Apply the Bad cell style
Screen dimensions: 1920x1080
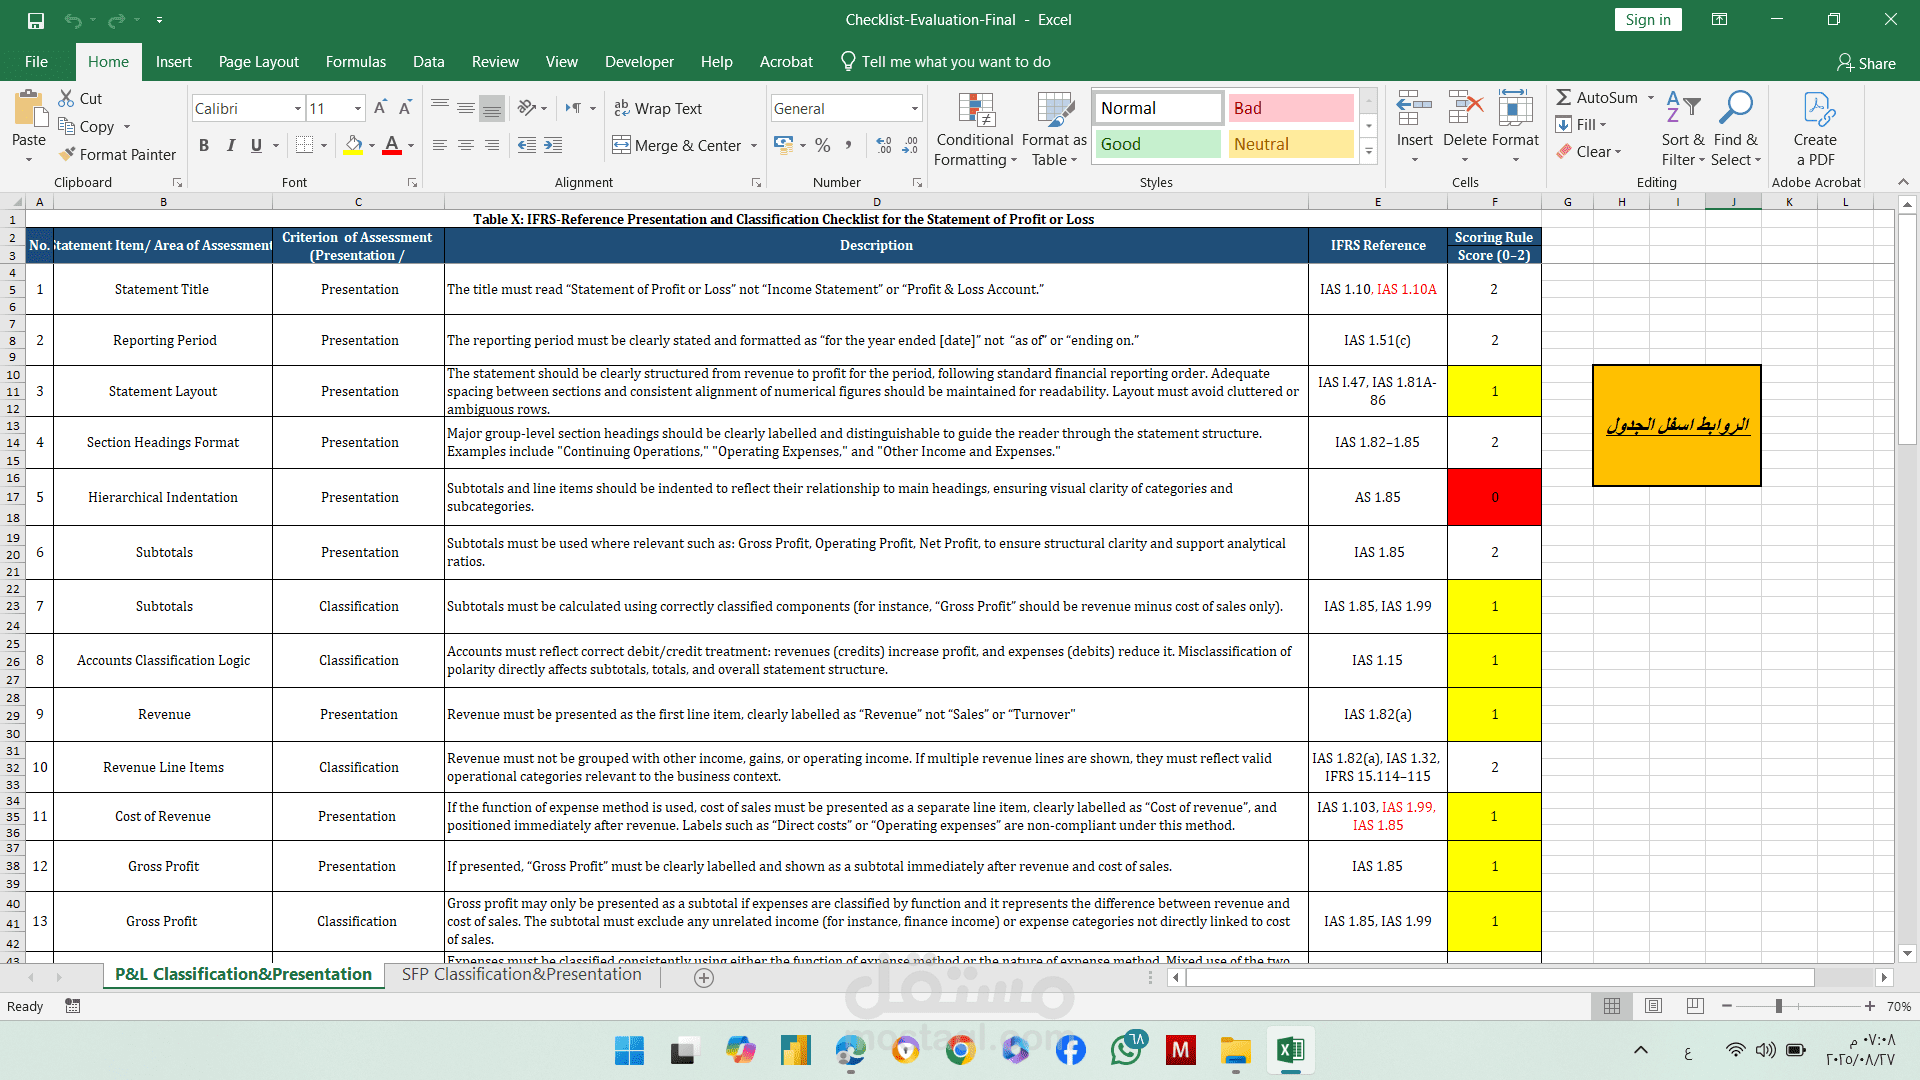1290,108
